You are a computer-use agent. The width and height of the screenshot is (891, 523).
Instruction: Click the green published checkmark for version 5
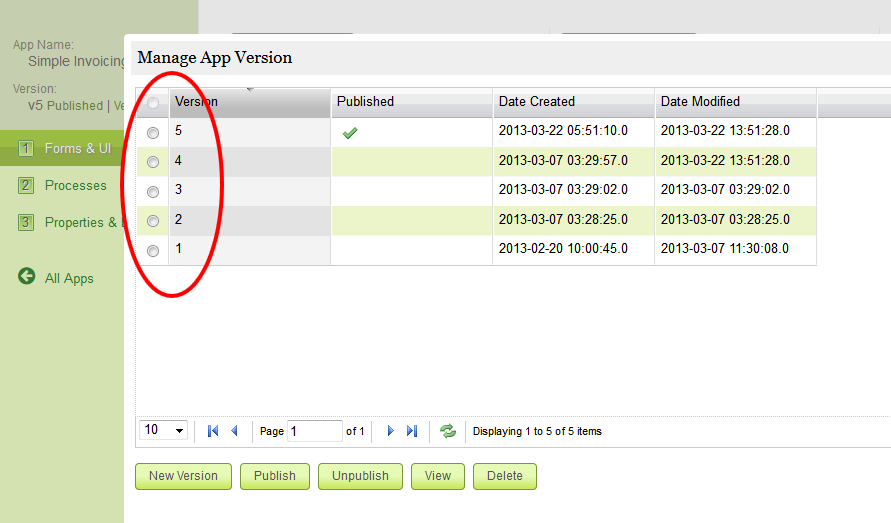pos(350,132)
